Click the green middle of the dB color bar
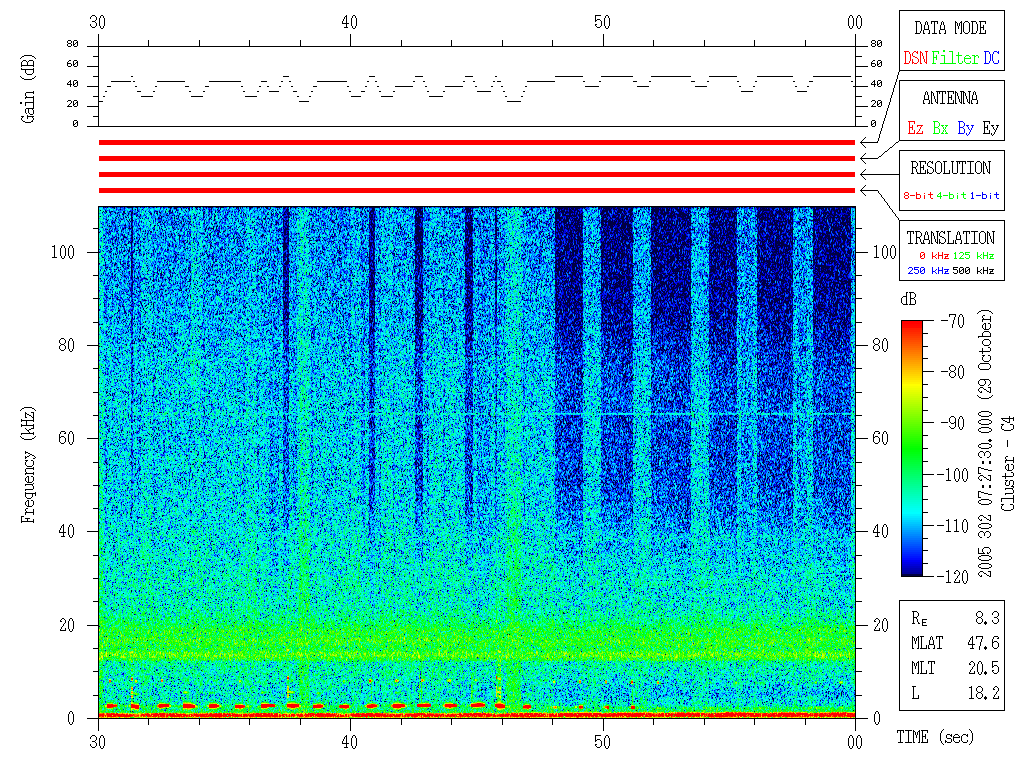Viewport: 1024px width, 768px height. (x=912, y=449)
